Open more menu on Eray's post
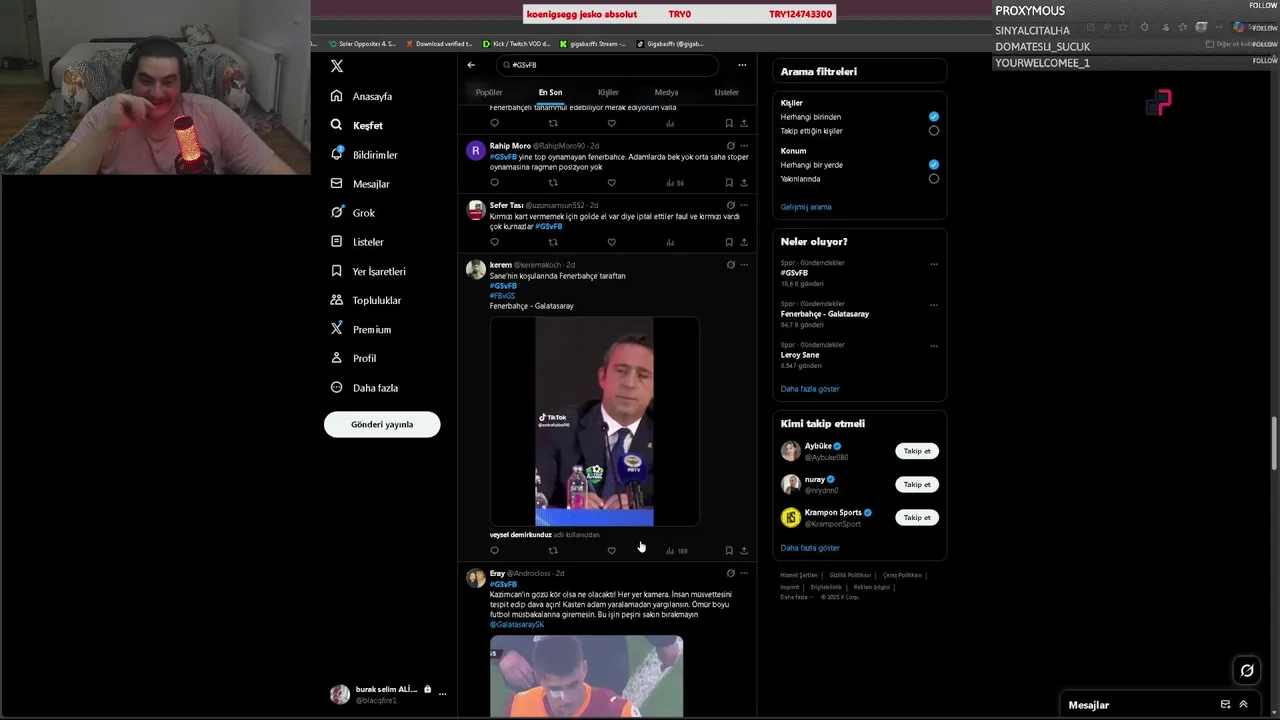 [x=744, y=574]
